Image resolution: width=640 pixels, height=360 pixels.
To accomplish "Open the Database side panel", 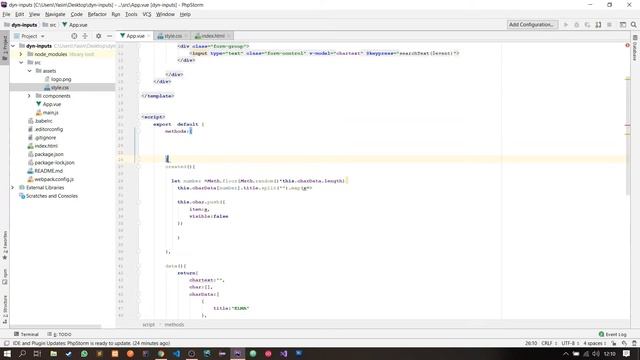I will click(x=635, y=48).
